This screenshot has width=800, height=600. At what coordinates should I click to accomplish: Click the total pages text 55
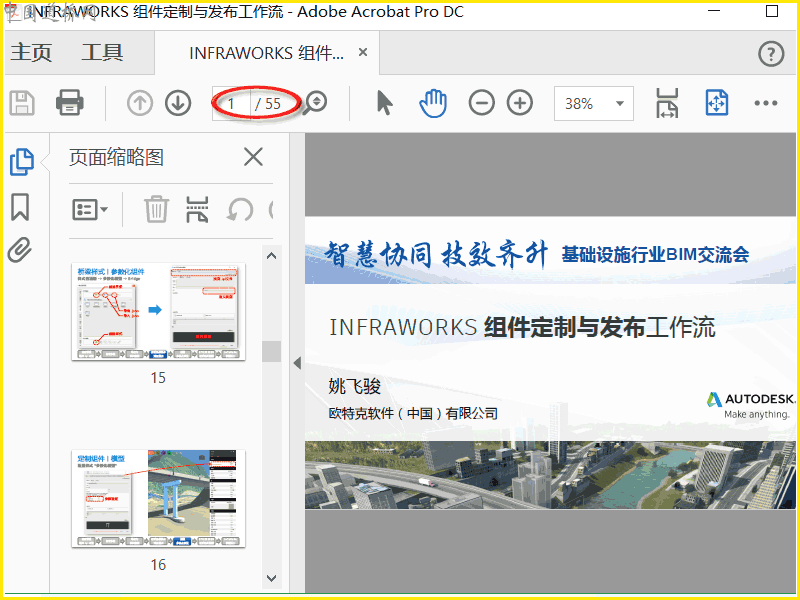coord(273,104)
